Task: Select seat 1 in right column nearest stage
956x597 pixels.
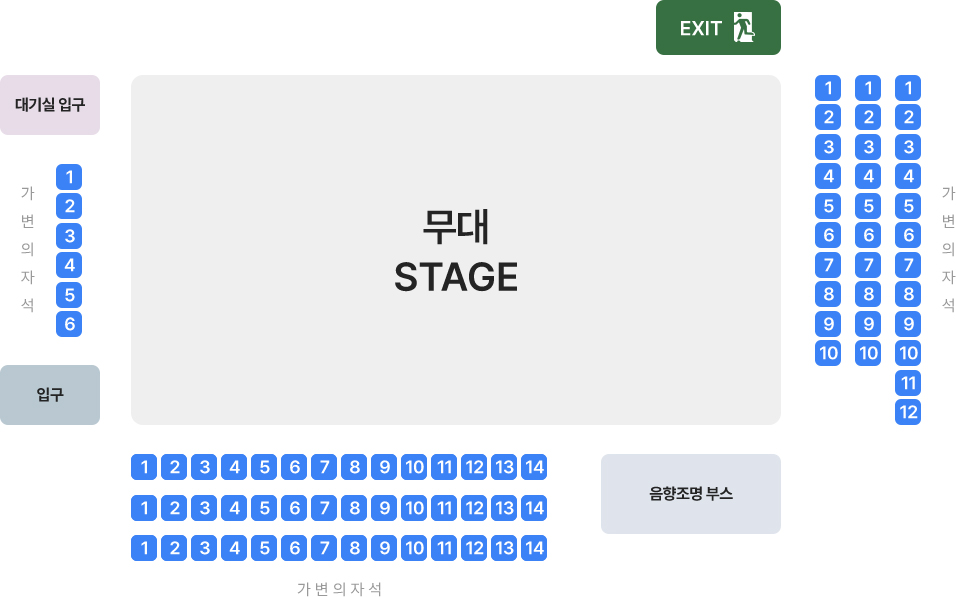Action: click(x=828, y=88)
